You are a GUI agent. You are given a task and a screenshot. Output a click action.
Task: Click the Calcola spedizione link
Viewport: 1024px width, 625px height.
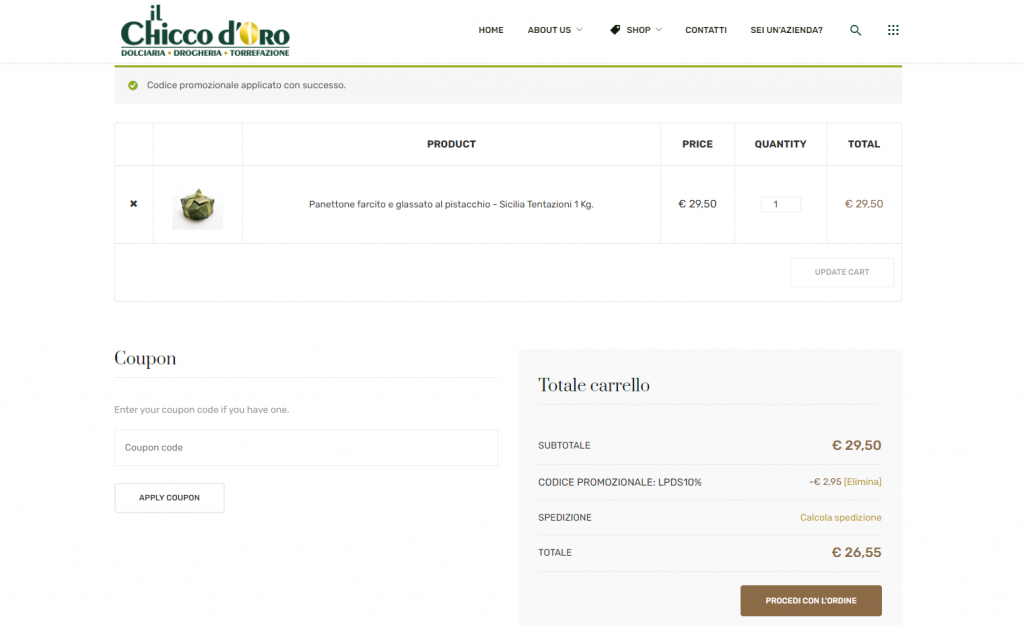(840, 517)
